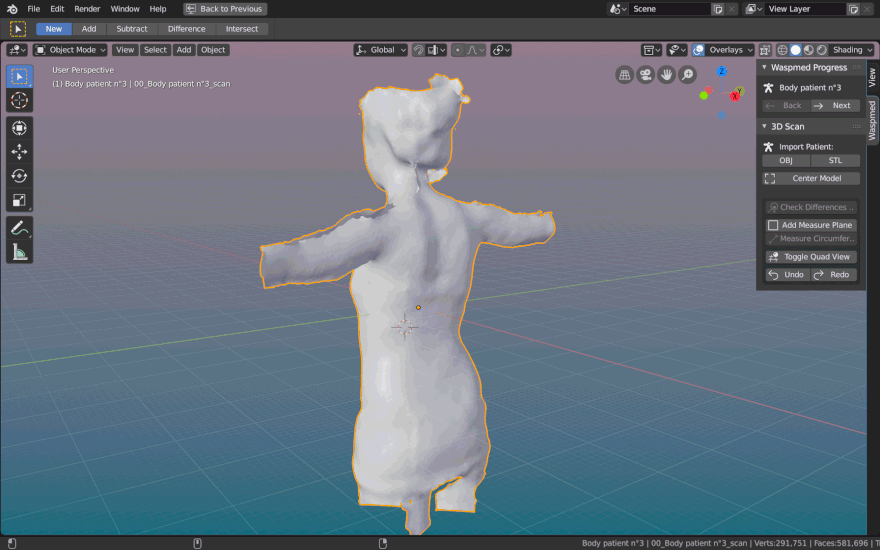The width and height of the screenshot is (880, 550).
Task: Click the 3D cursor crosshair in viewport
Action: point(405,327)
